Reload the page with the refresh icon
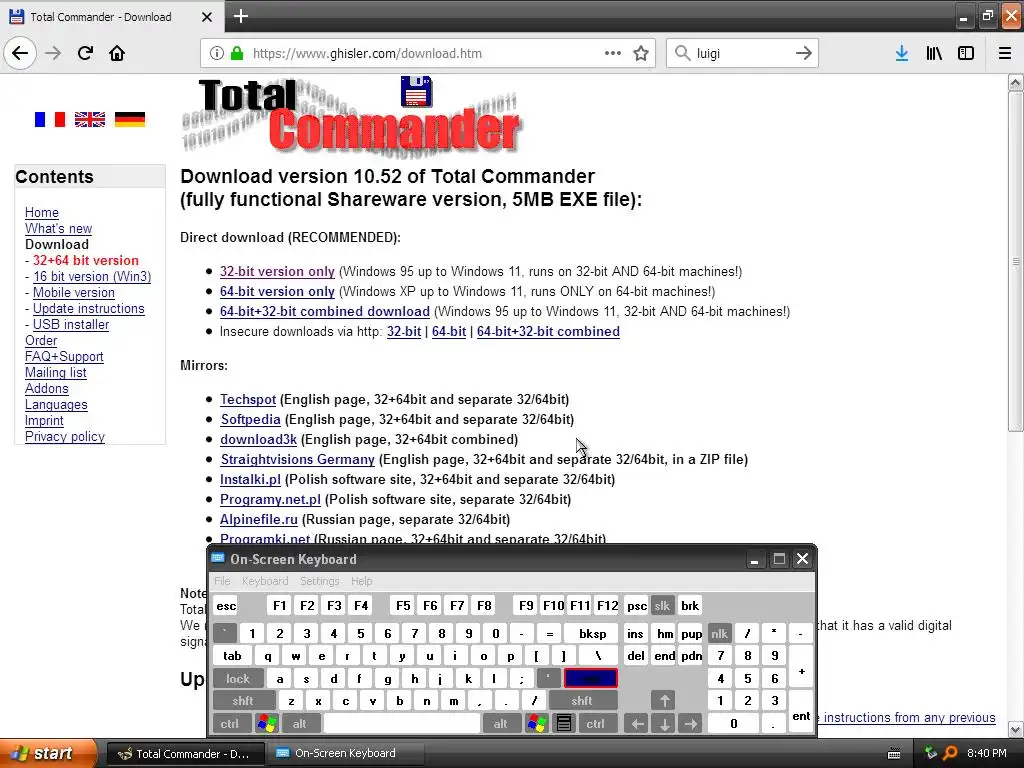 click(85, 54)
